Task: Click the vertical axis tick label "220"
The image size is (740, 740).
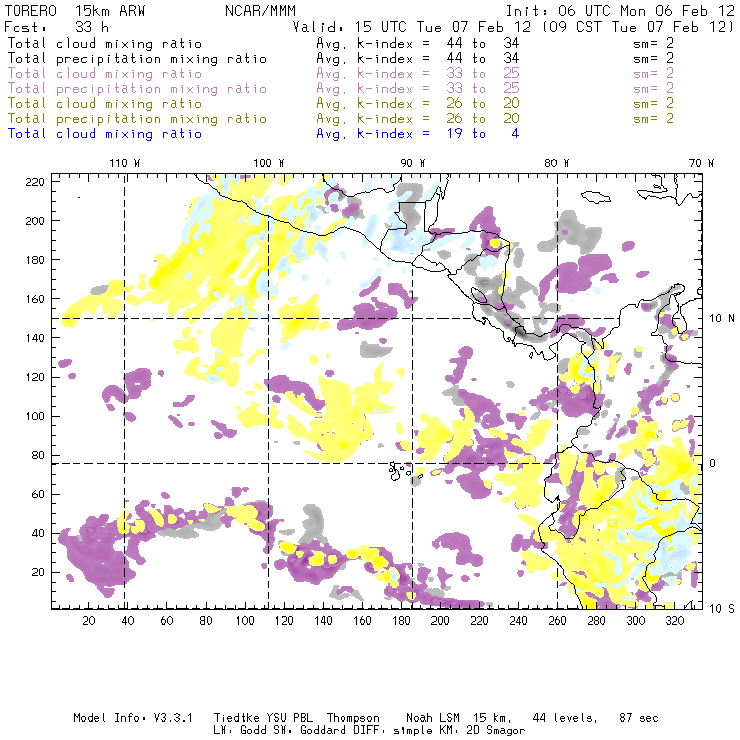Action: click(x=35, y=182)
